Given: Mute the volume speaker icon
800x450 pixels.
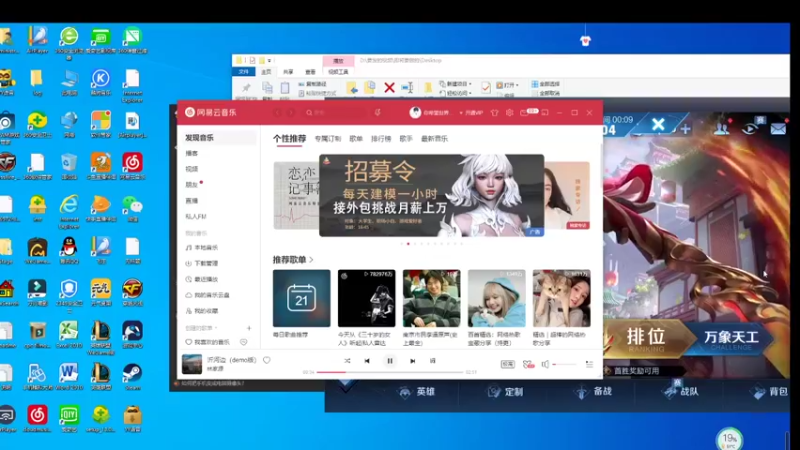Looking at the screenshot, I should 545,364.
